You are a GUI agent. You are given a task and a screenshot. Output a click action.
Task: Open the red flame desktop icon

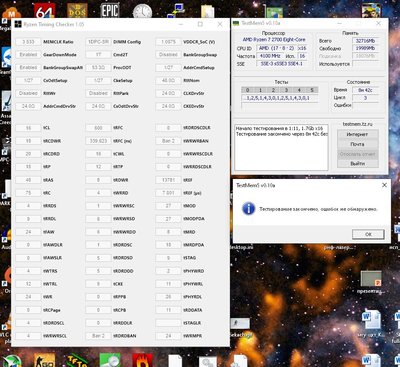(142, 361)
